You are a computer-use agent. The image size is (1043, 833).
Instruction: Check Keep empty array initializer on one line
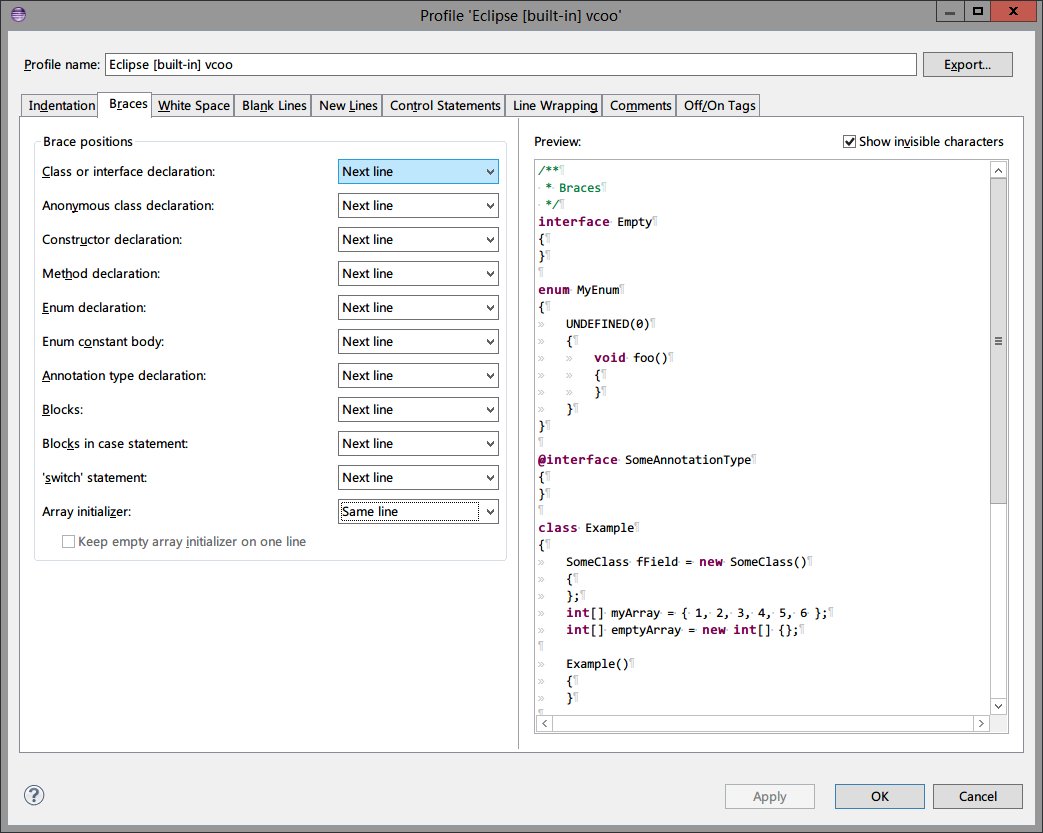[69, 542]
